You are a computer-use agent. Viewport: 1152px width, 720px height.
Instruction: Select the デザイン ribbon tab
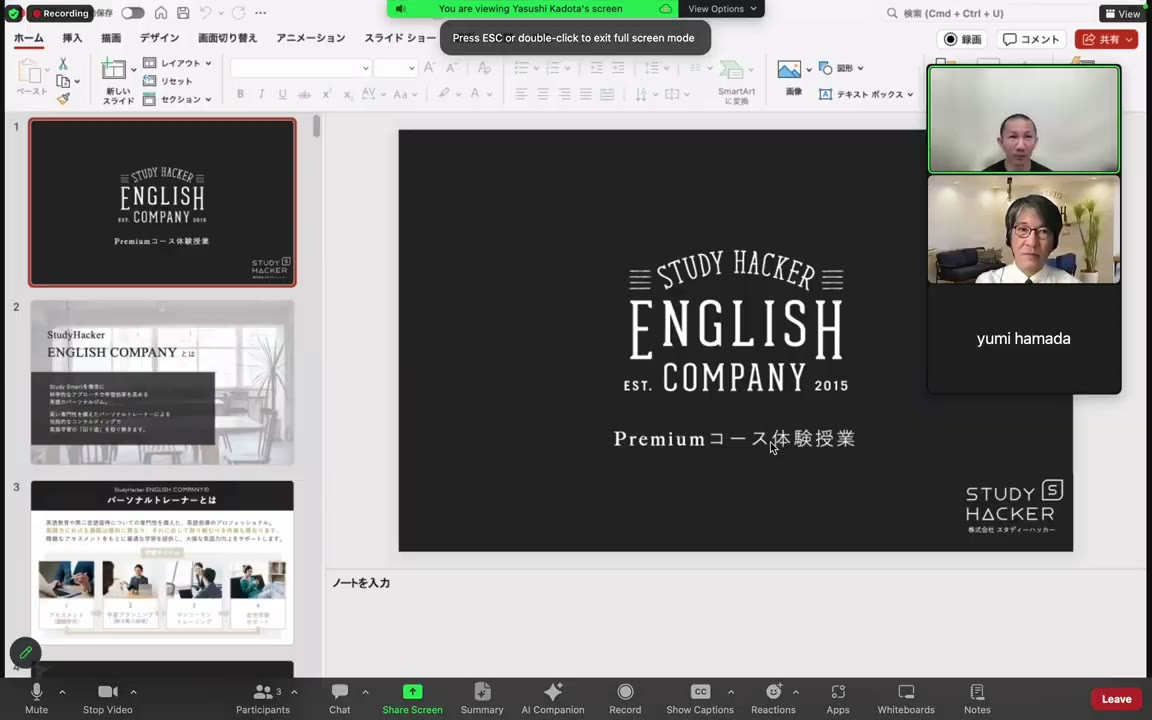pos(159,38)
